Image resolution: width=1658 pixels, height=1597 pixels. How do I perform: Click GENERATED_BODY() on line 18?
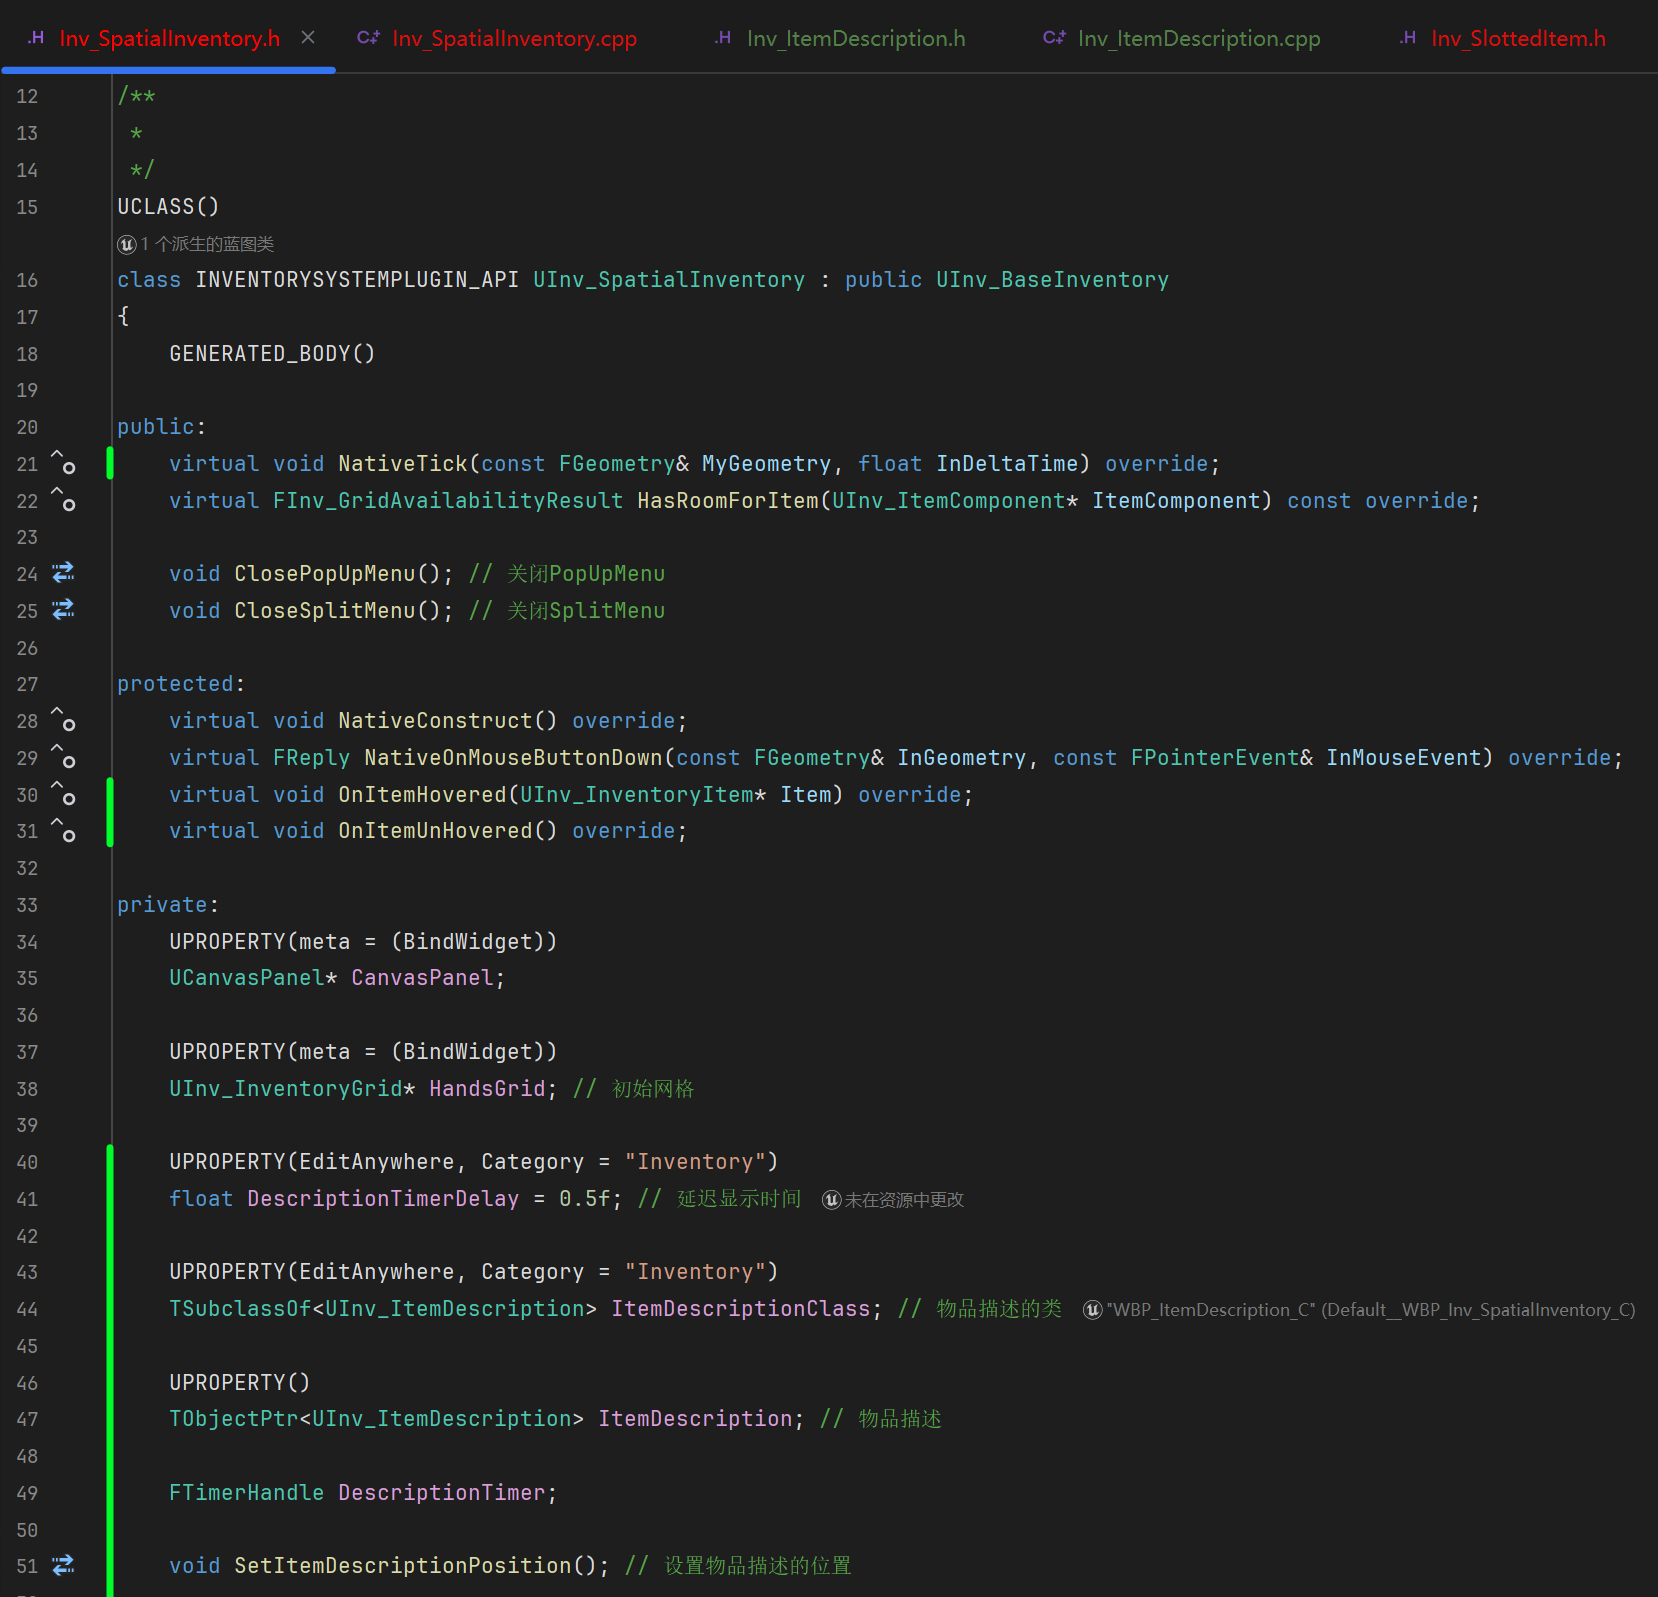pos(272,353)
